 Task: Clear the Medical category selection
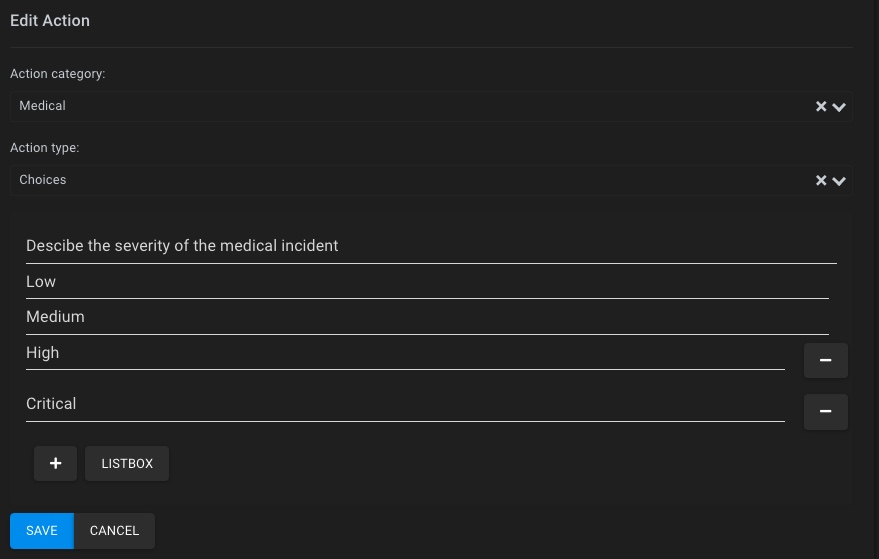(821, 107)
